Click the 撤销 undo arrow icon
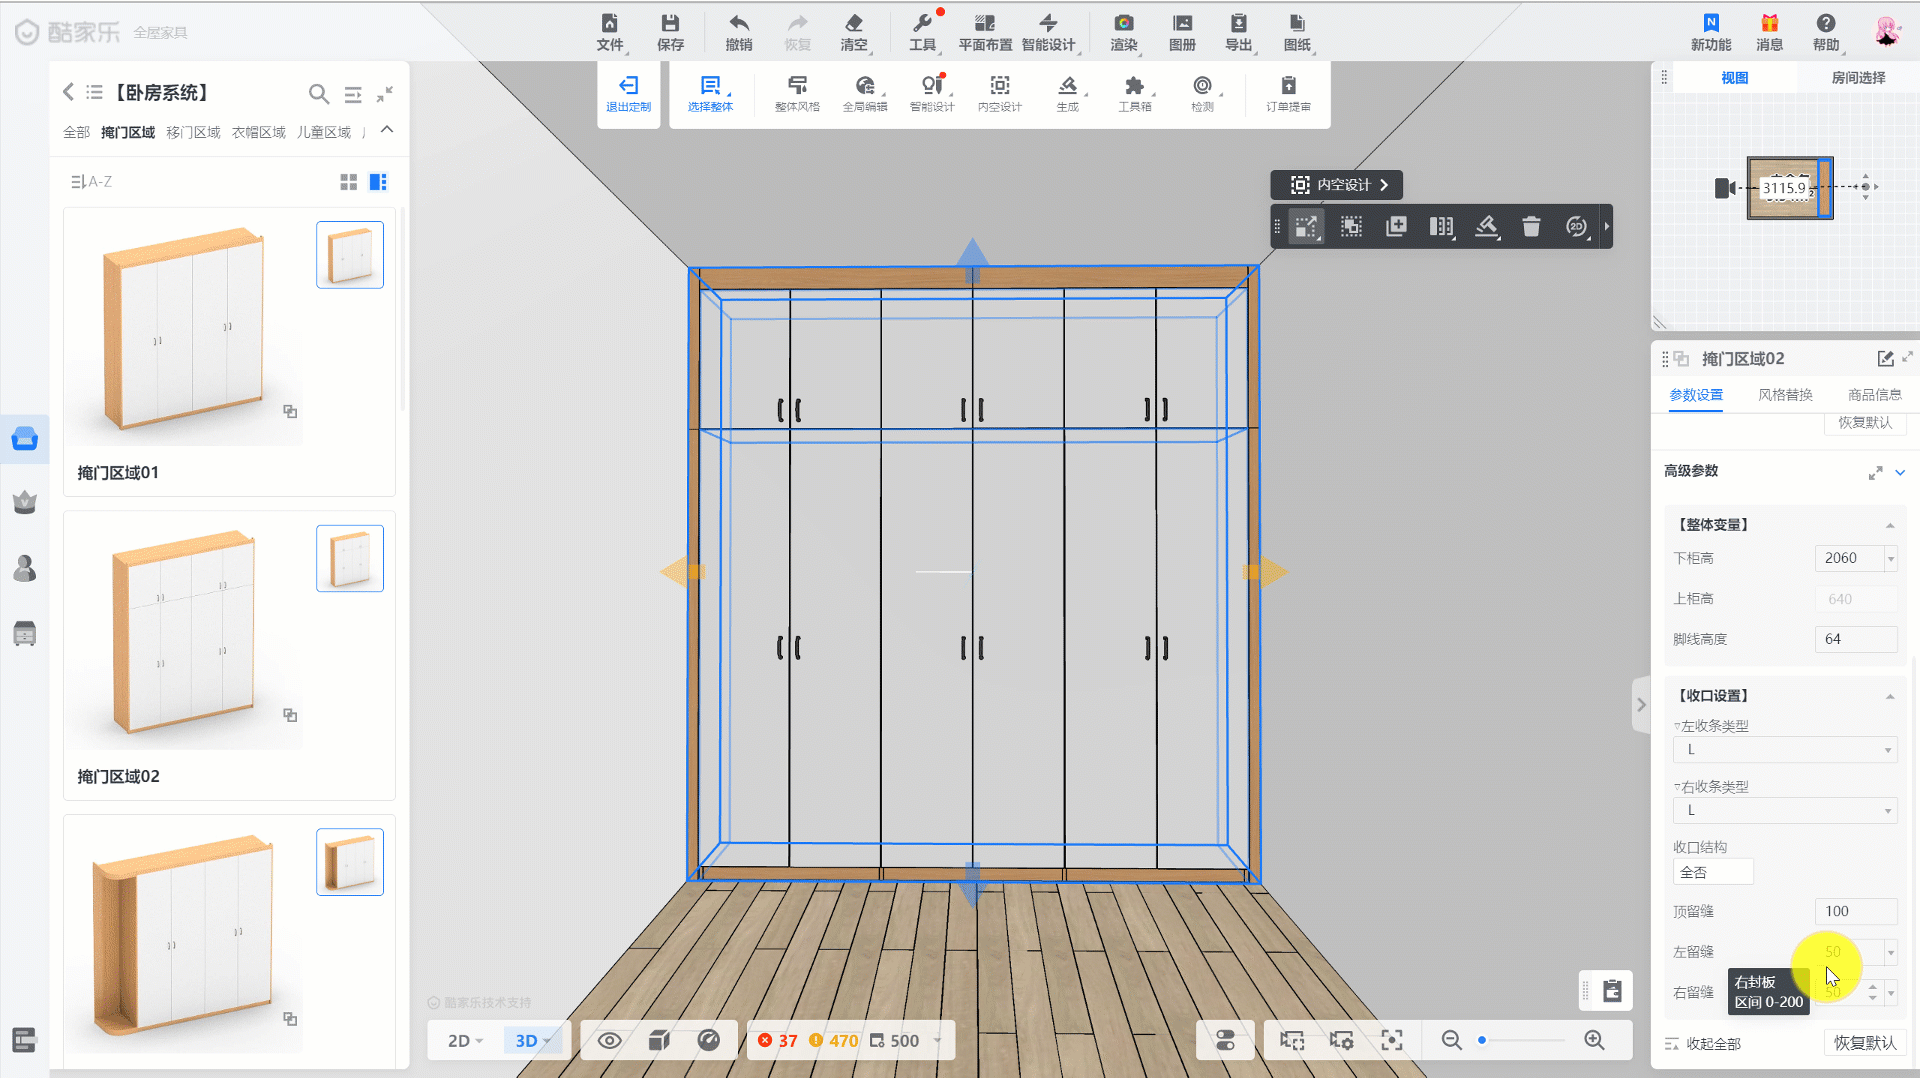The image size is (1920, 1078). pos(738,24)
